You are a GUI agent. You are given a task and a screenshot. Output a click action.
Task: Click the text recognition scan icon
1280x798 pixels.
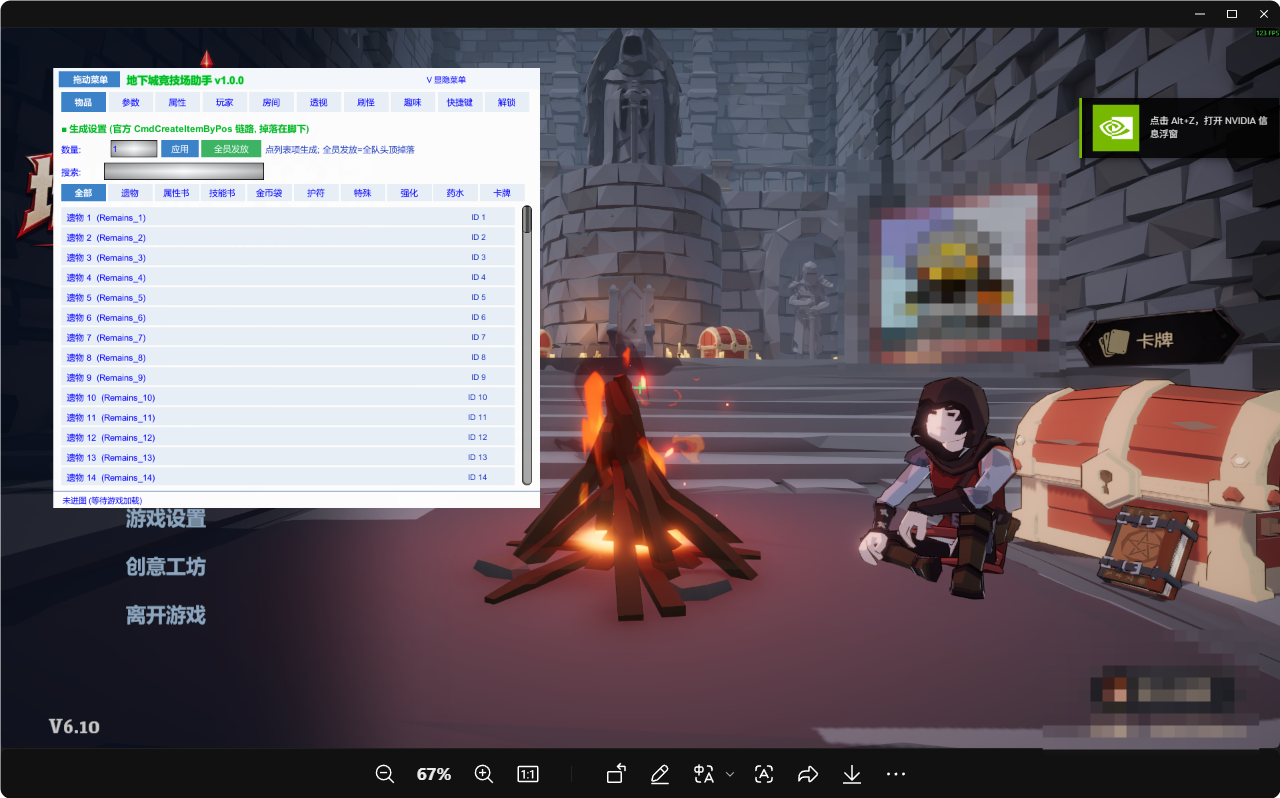click(x=764, y=774)
